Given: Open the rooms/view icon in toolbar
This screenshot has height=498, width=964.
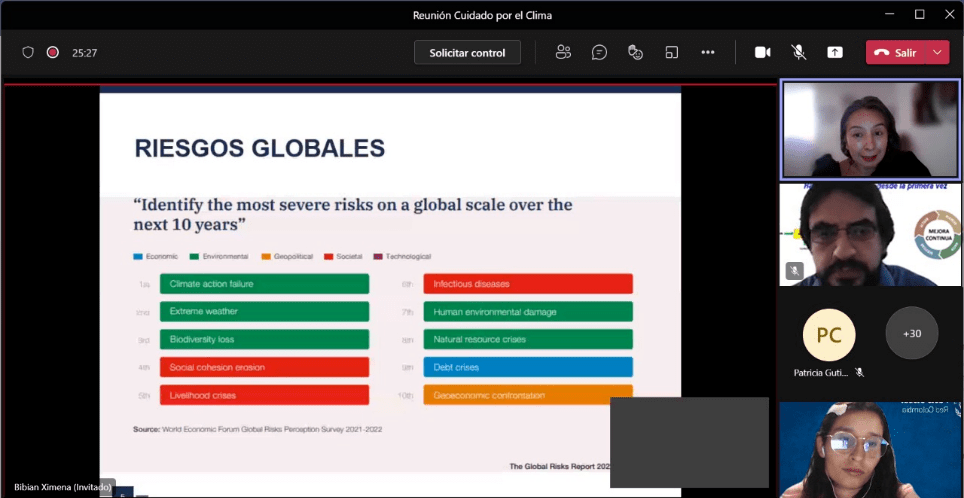Looking at the screenshot, I should pos(672,52).
